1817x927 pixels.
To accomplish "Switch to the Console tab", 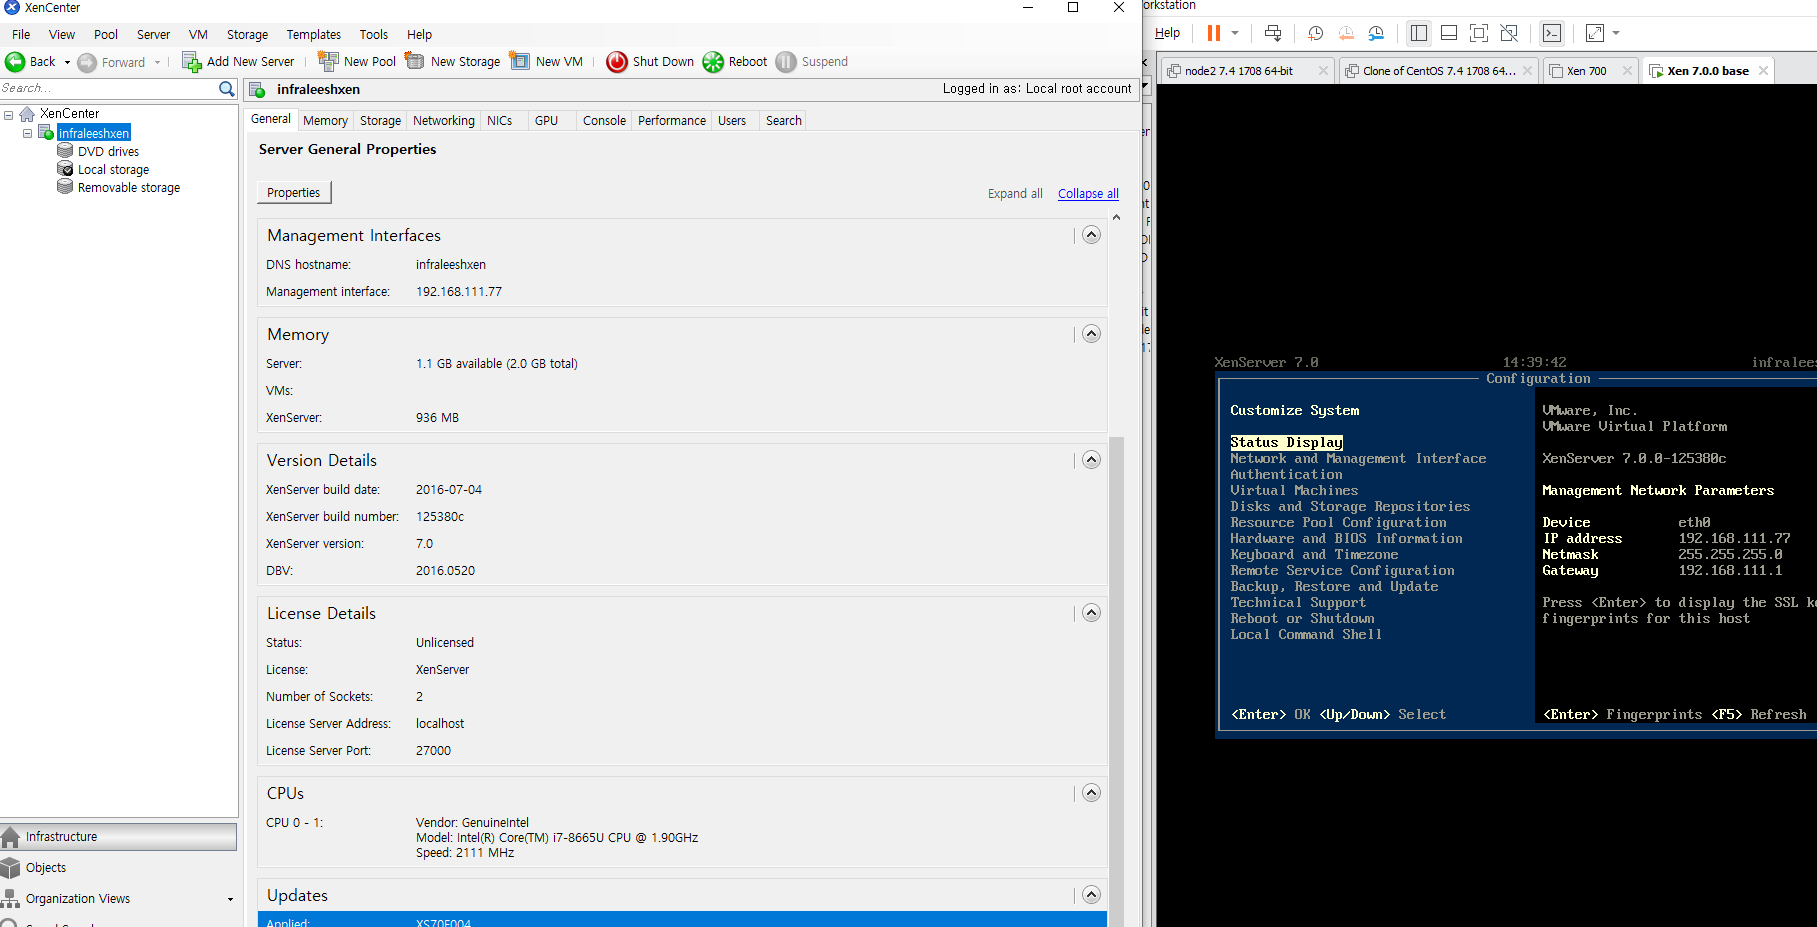I will click(604, 120).
